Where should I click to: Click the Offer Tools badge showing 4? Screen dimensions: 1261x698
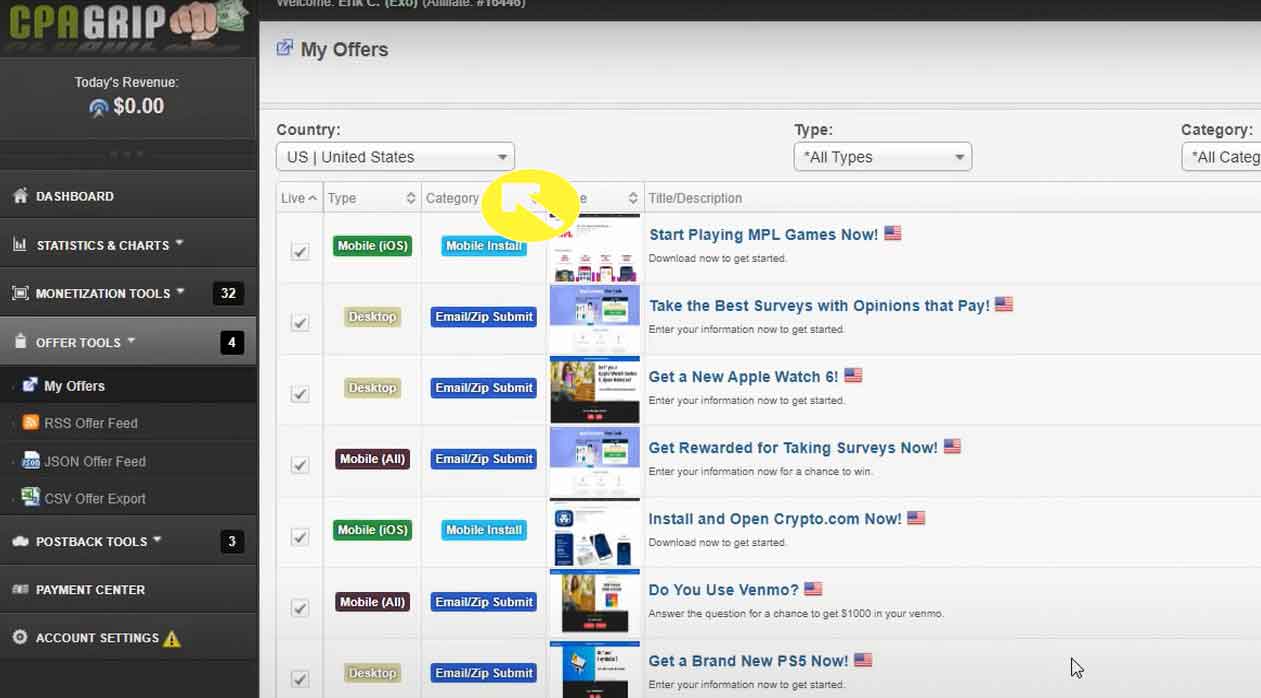(231, 342)
